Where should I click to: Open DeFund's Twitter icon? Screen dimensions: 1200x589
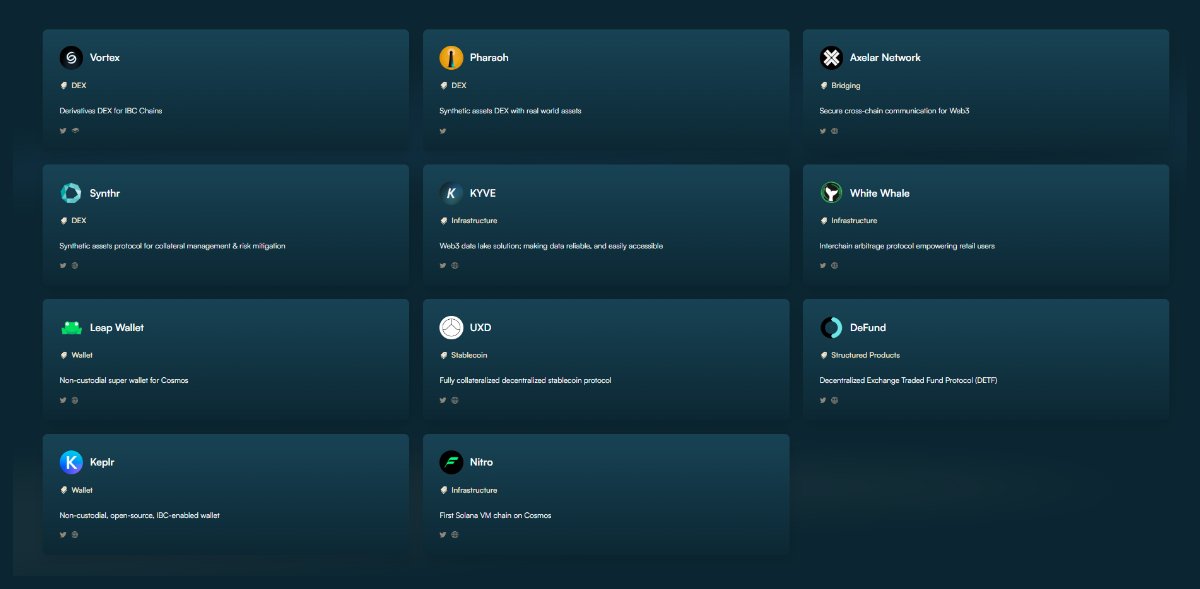[x=823, y=401]
